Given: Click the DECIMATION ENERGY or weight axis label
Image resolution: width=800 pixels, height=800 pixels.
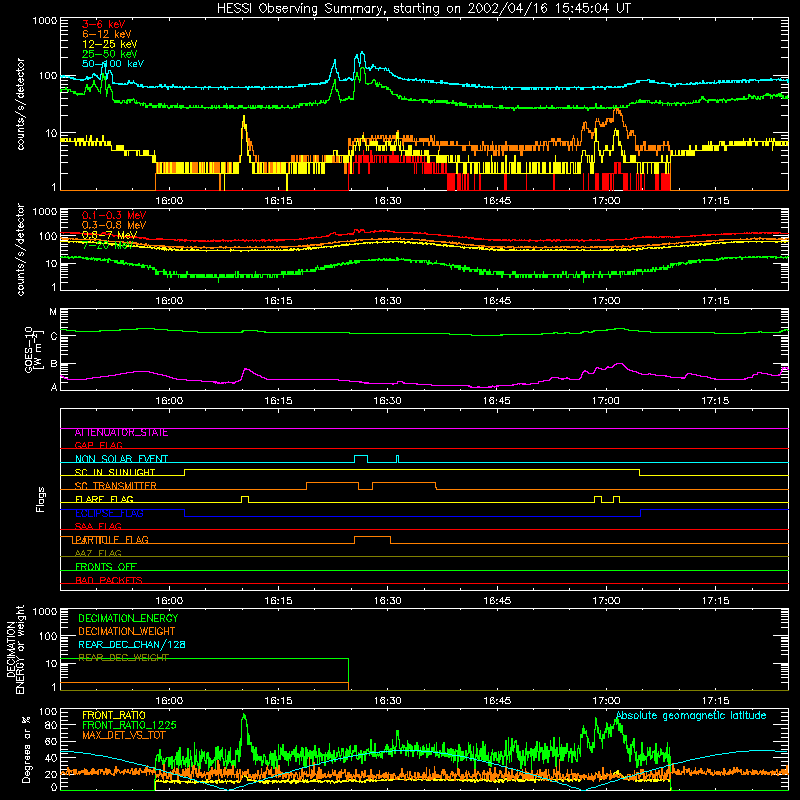Looking at the screenshot, I should click(x=15, y=649).
